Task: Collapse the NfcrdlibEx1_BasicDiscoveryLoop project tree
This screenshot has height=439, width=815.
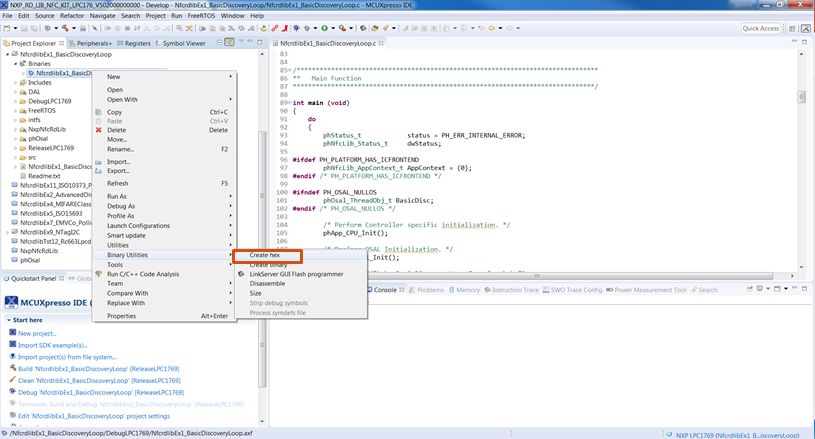Action: (5, 53)
